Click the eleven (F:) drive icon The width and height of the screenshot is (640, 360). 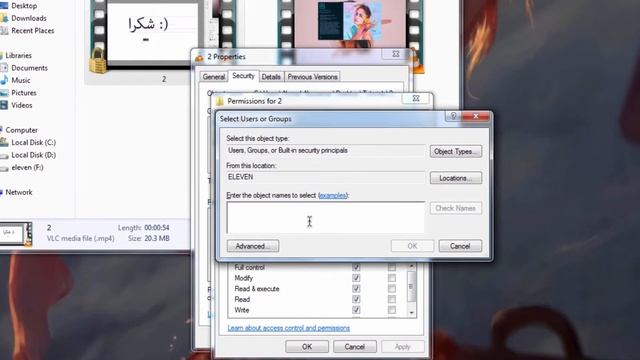coord(4,167)
